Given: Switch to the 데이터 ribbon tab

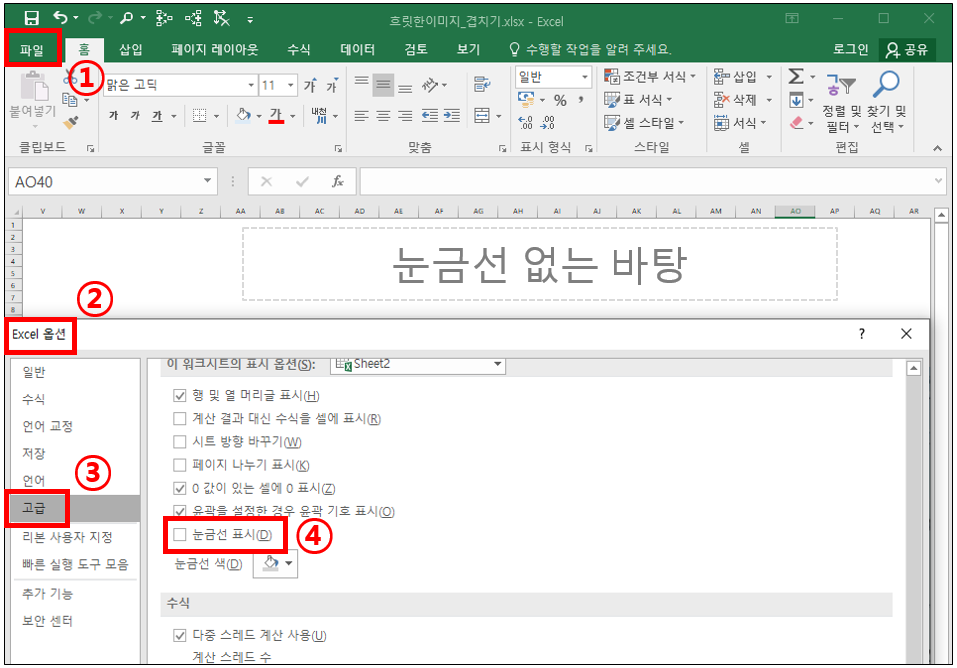Looking at the screenshot, I should (x=358, y=49).
